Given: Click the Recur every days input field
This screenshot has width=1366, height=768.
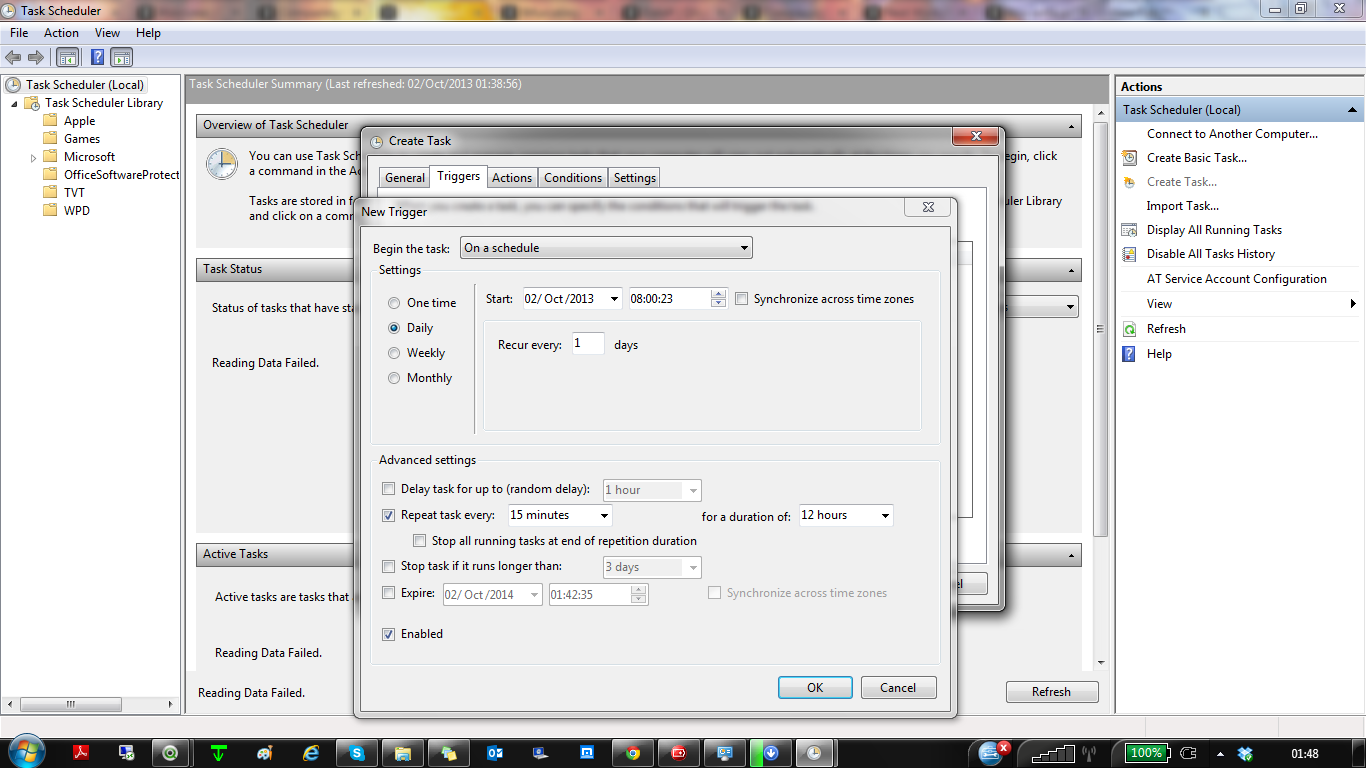Looking at the screenshot, I should tap(588, 344).
